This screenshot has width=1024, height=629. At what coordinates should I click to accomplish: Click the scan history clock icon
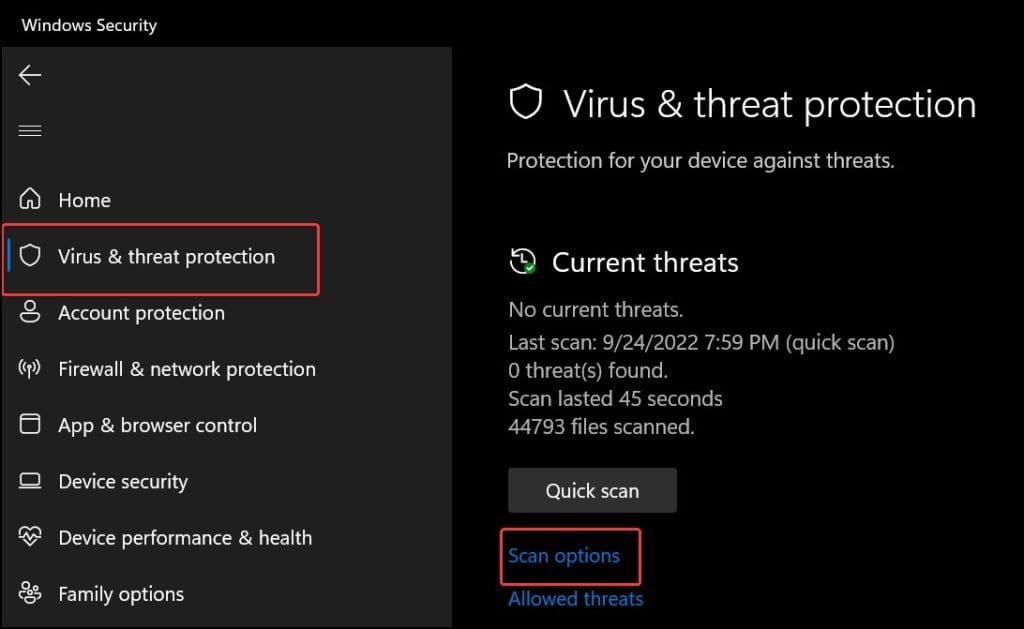point(521,262)
